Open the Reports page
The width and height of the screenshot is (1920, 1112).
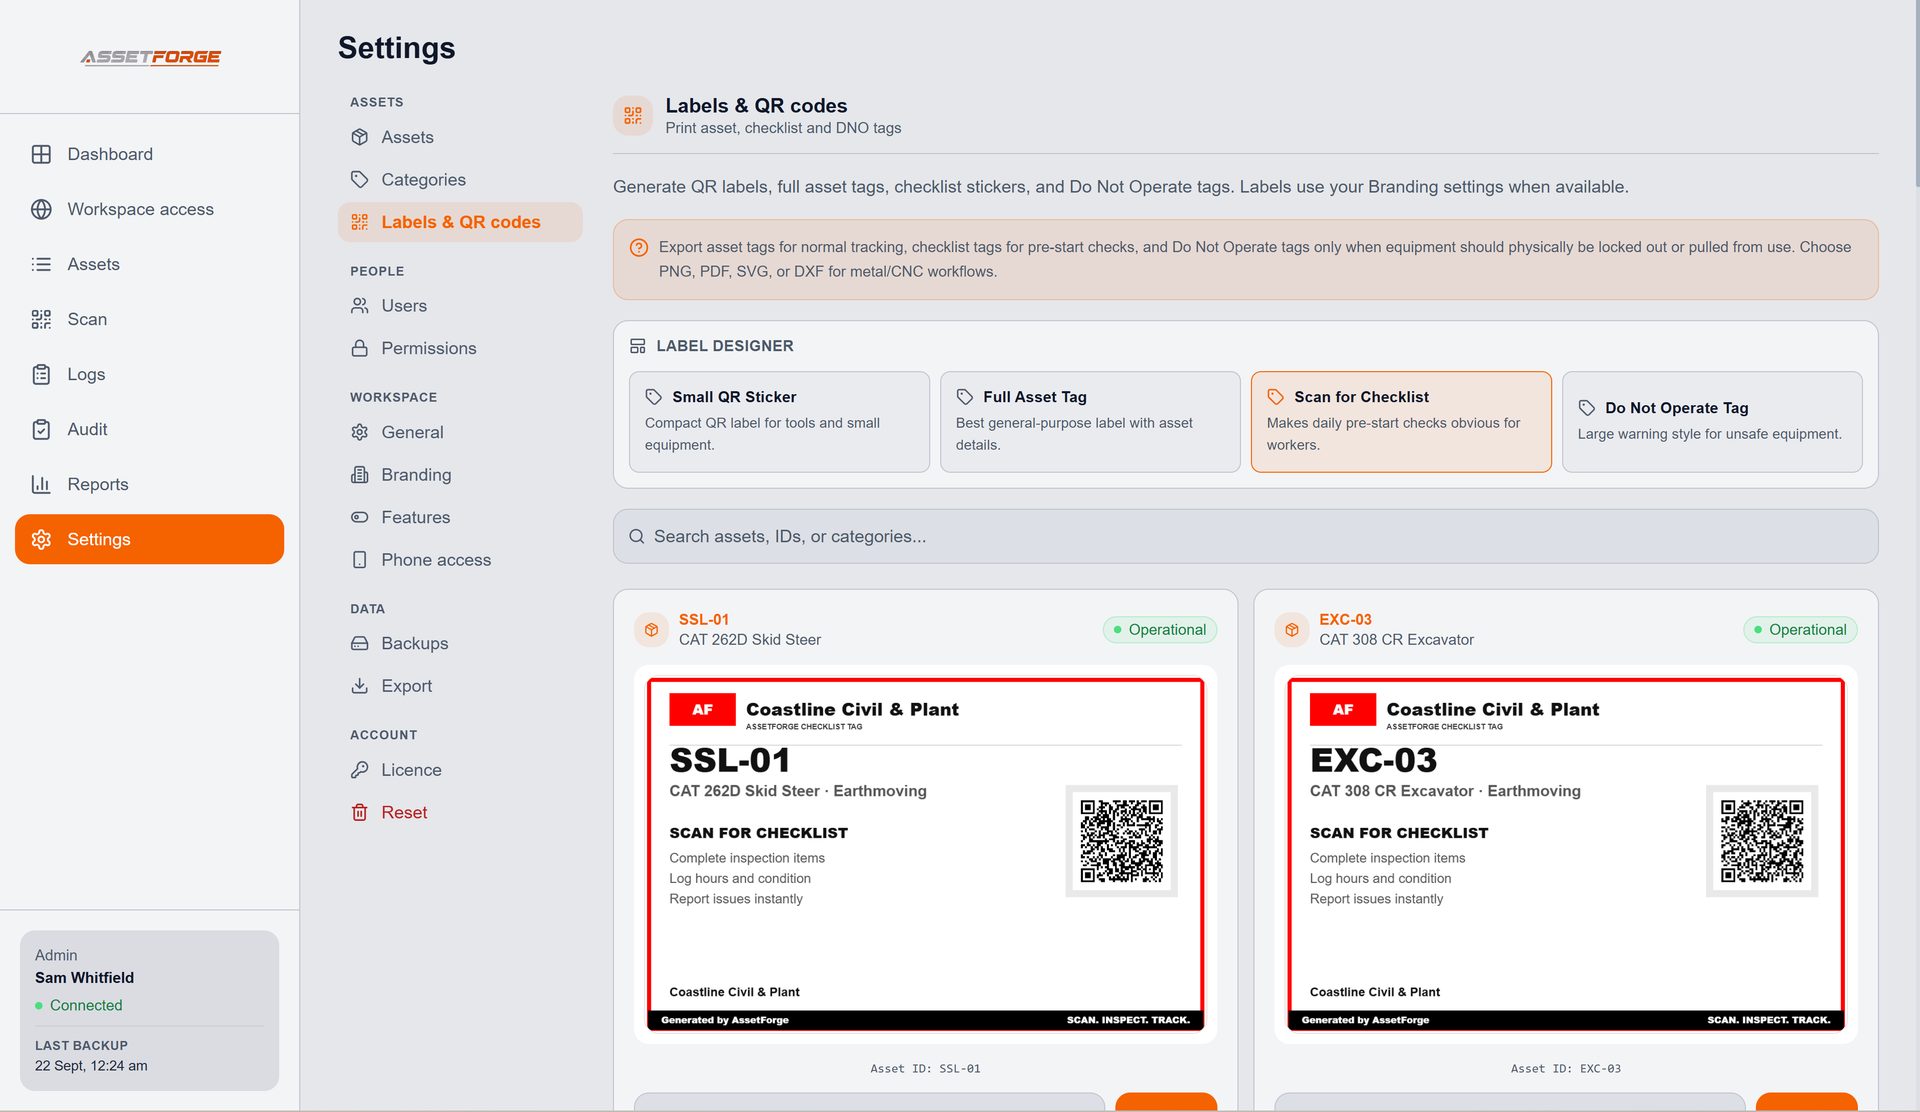(x=149, y=484)
